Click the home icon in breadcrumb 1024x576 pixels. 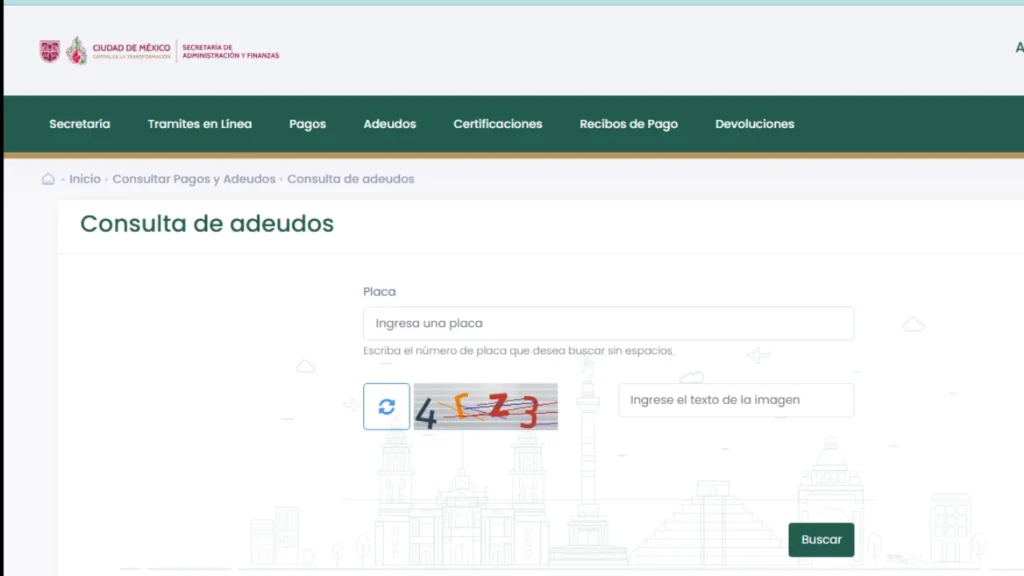tap(48, 179)
